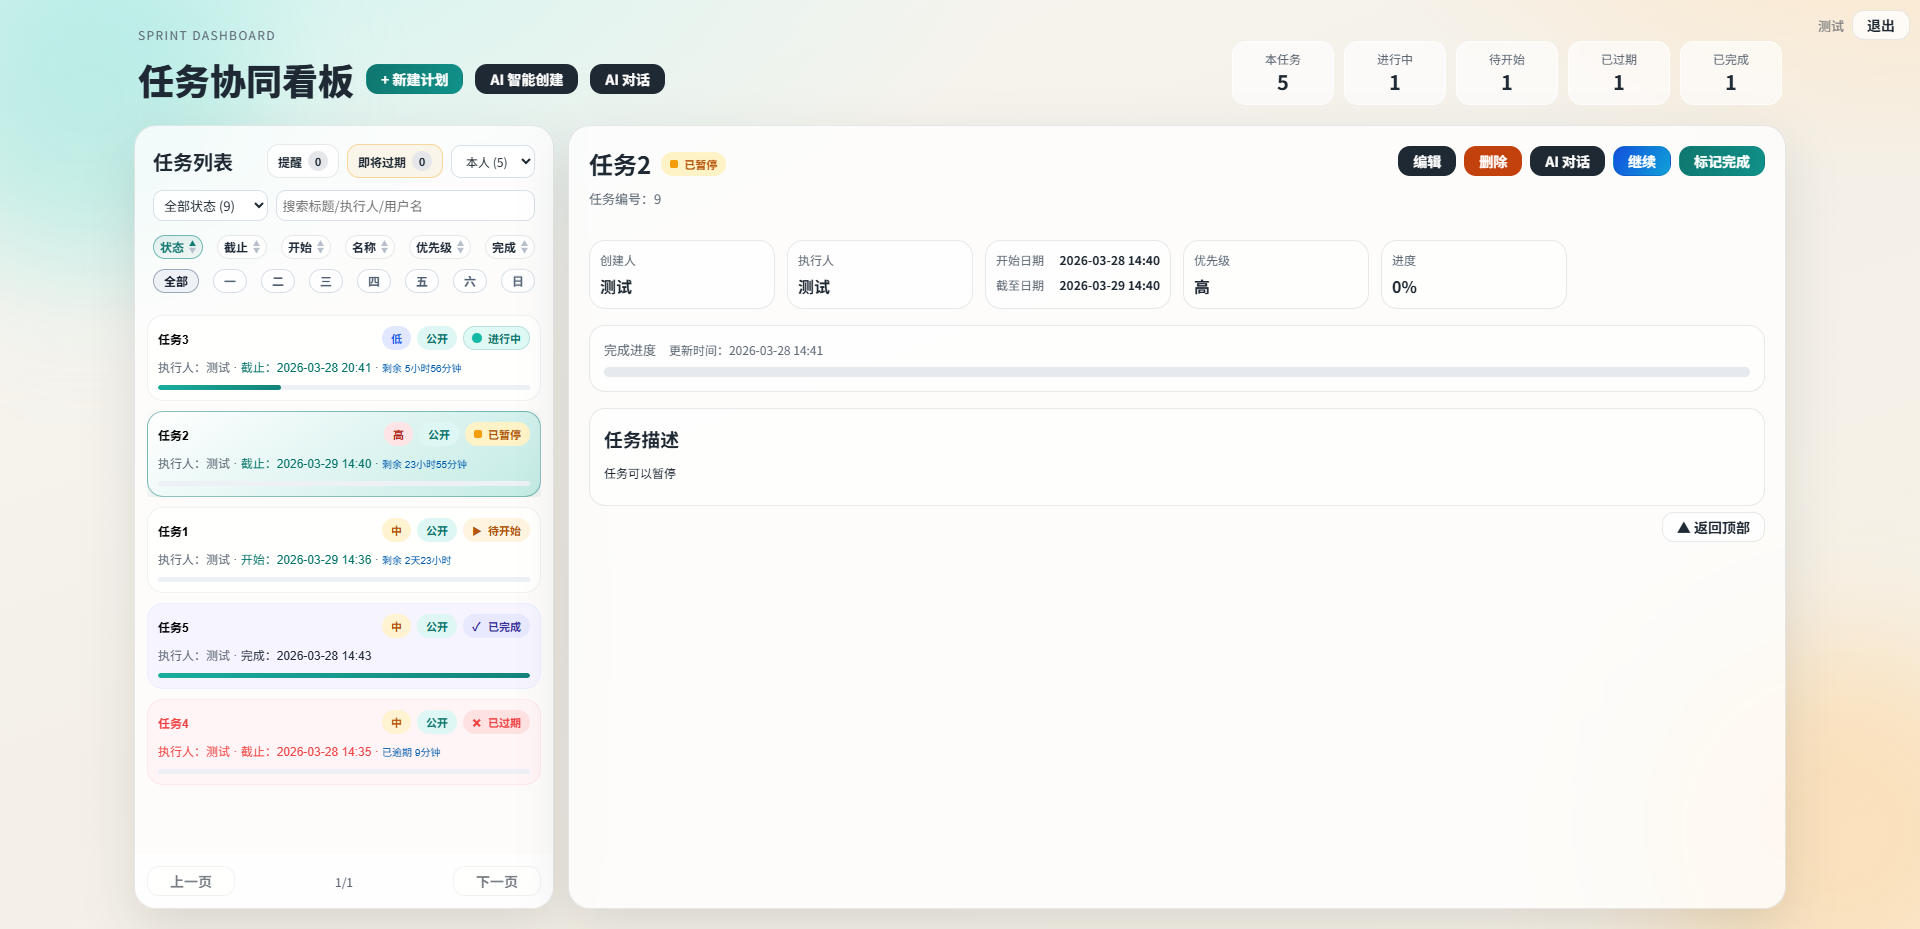Click the 进行中 status badge on 任务3
The width and height of the screenshot is (1920, 929).
coord(496,339)
